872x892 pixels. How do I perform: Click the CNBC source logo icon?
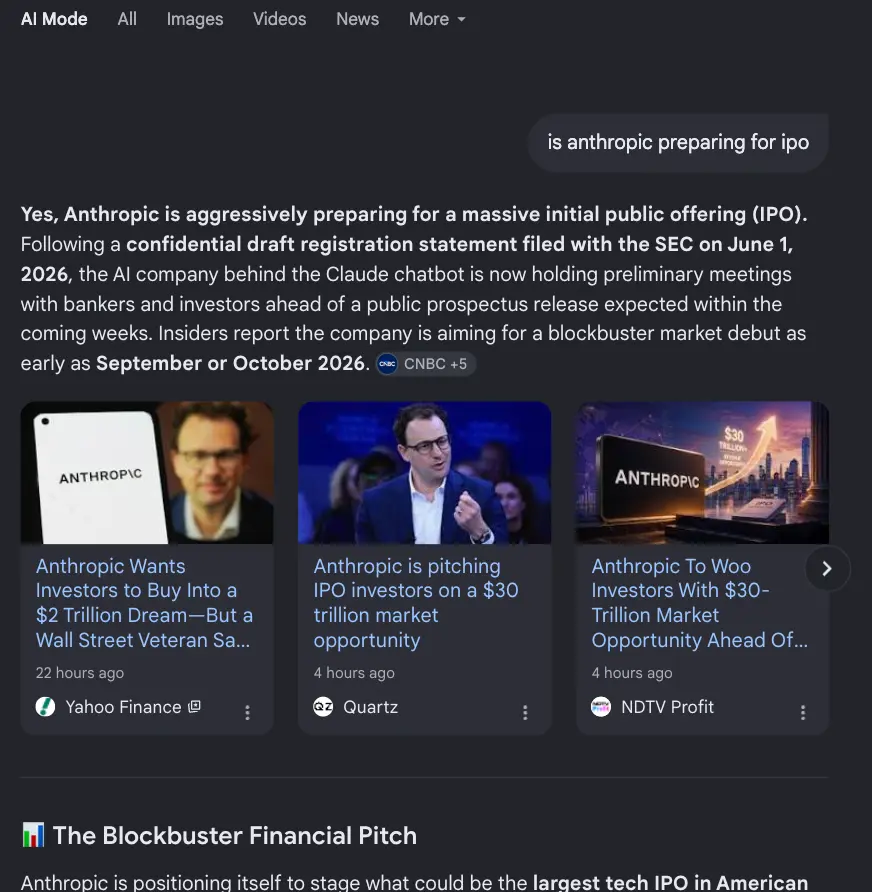coord(387,364)
